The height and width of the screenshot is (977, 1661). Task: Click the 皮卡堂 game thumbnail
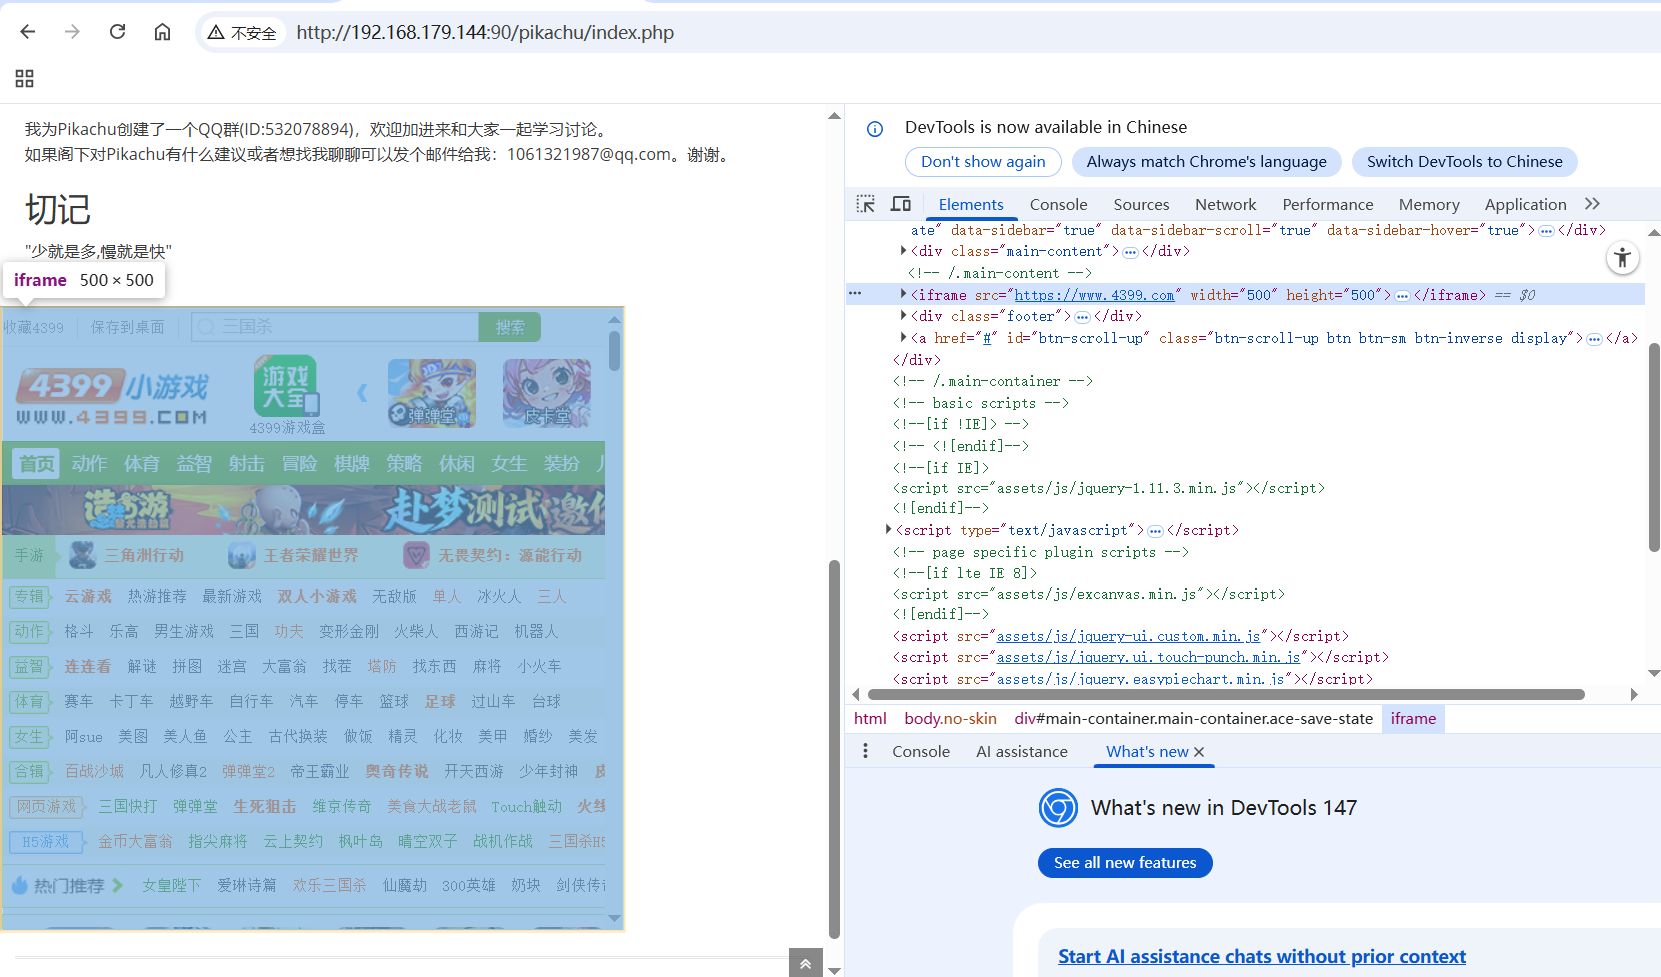[547, 393]
